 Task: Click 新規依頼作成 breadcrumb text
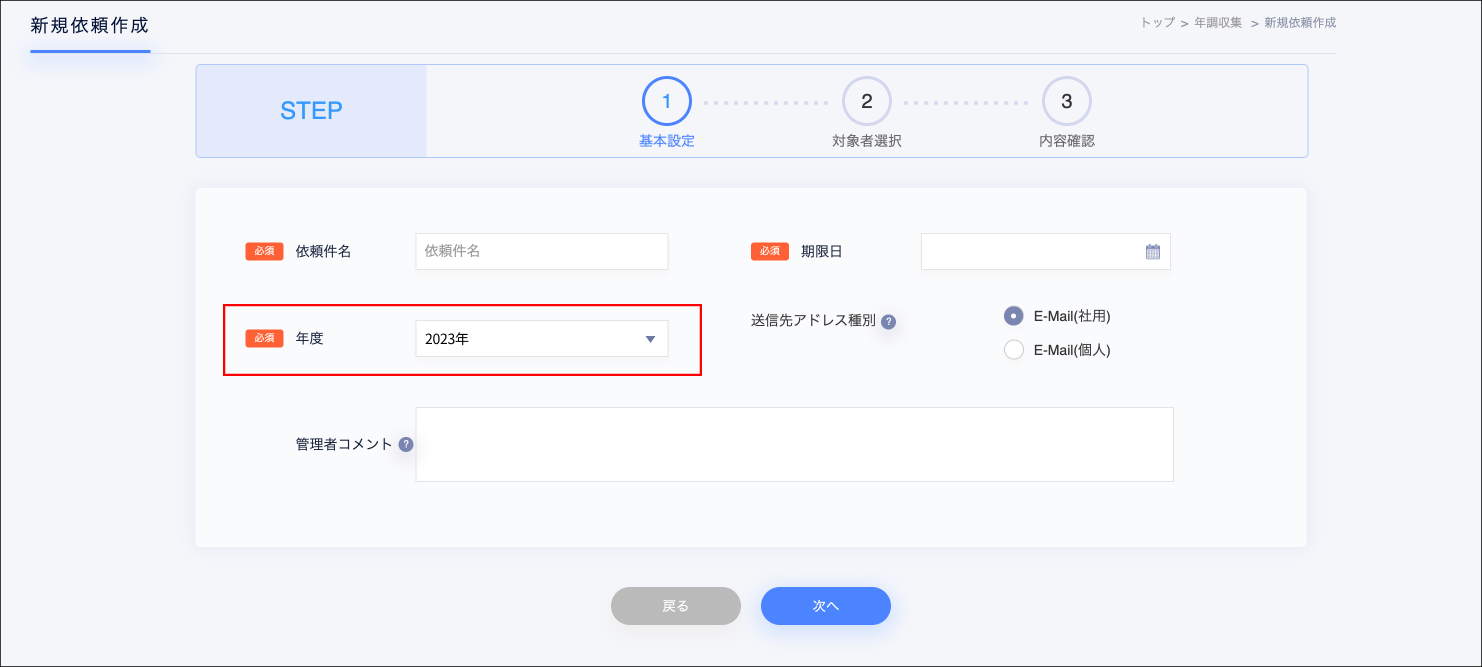[x=1300, y=22]
